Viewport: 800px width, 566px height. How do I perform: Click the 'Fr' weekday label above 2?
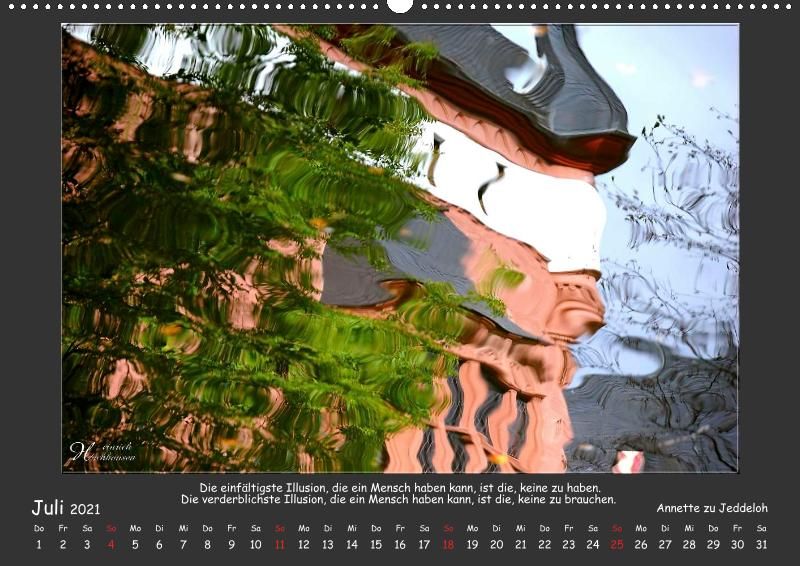(63, 528)
